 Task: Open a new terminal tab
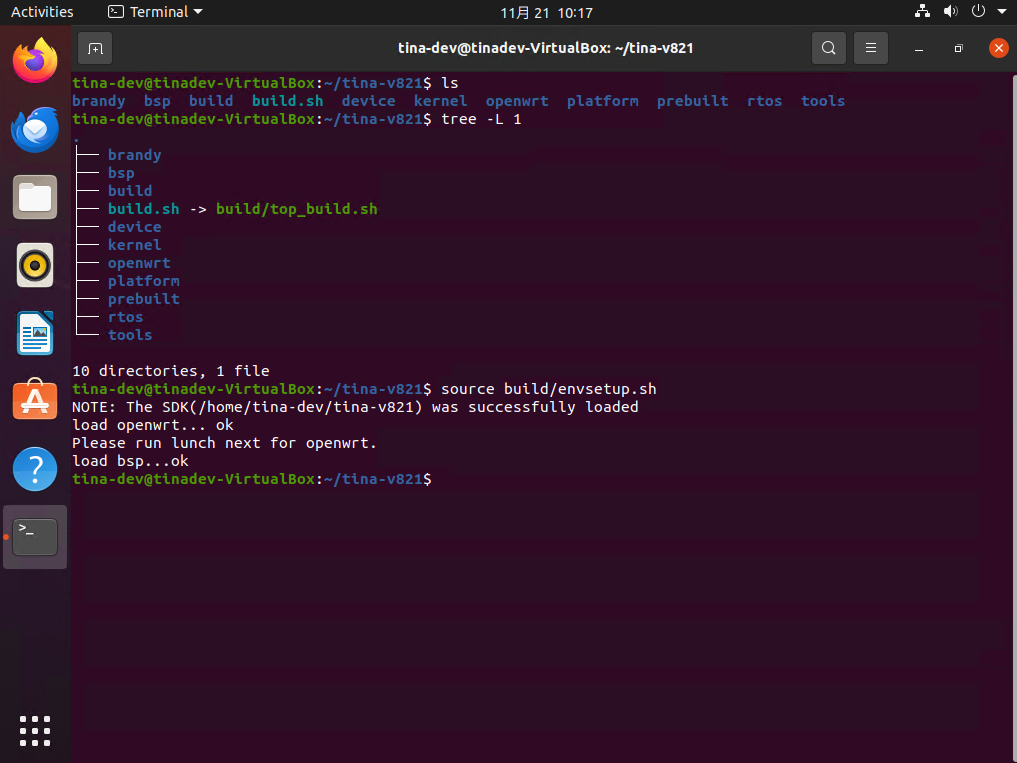click(x=94, y=48)
